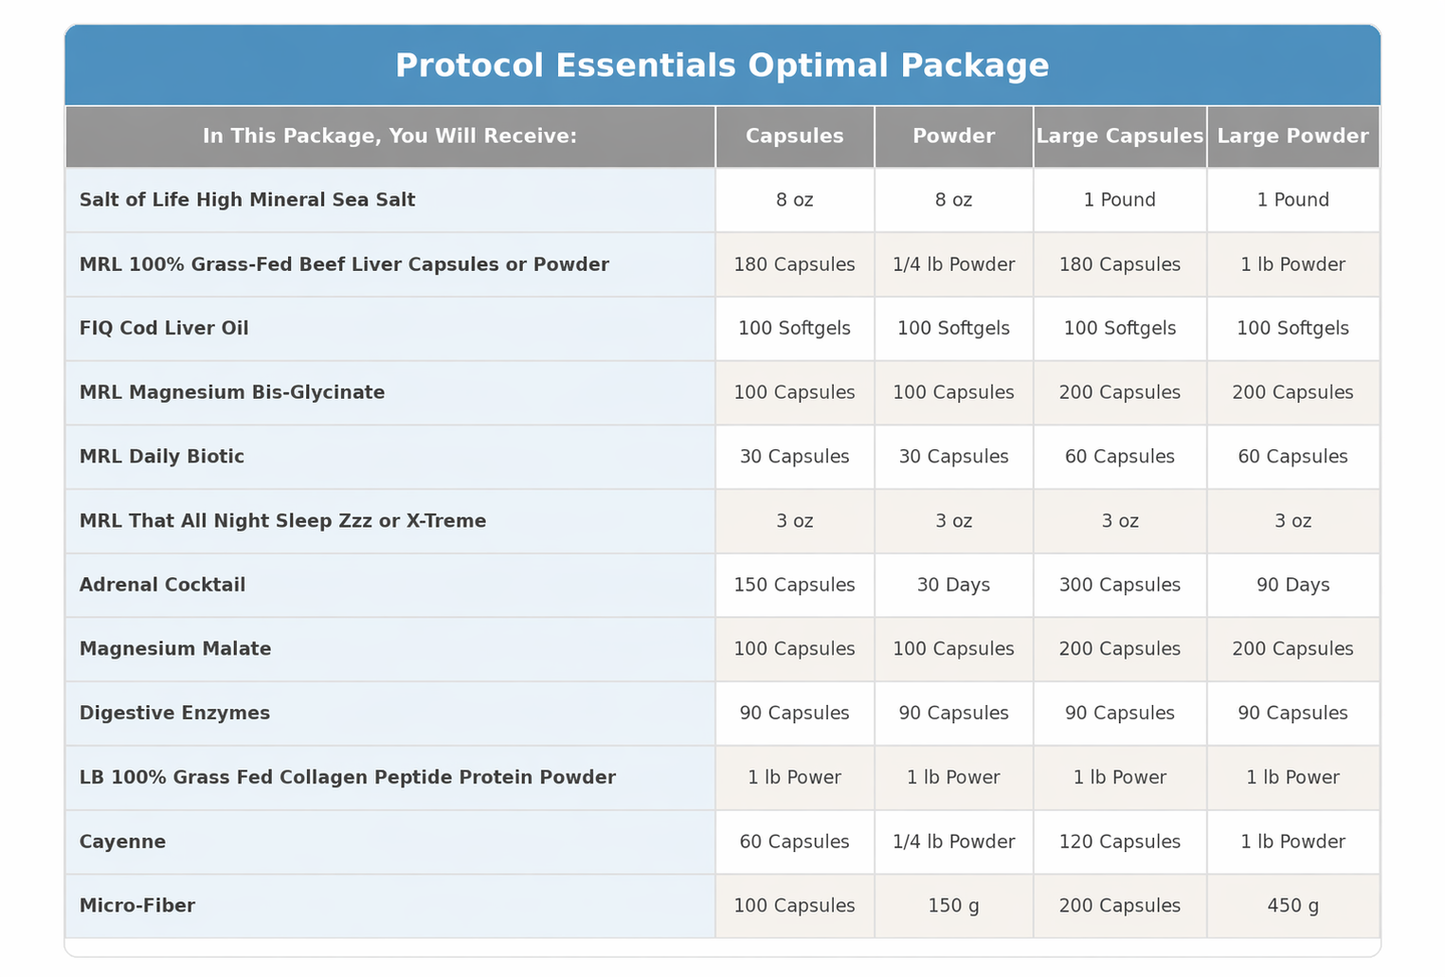Select the MRL That All Night Sleep Zzz row label
The height and width of the screenshot is (977, 1445).
tap(283, 521)
